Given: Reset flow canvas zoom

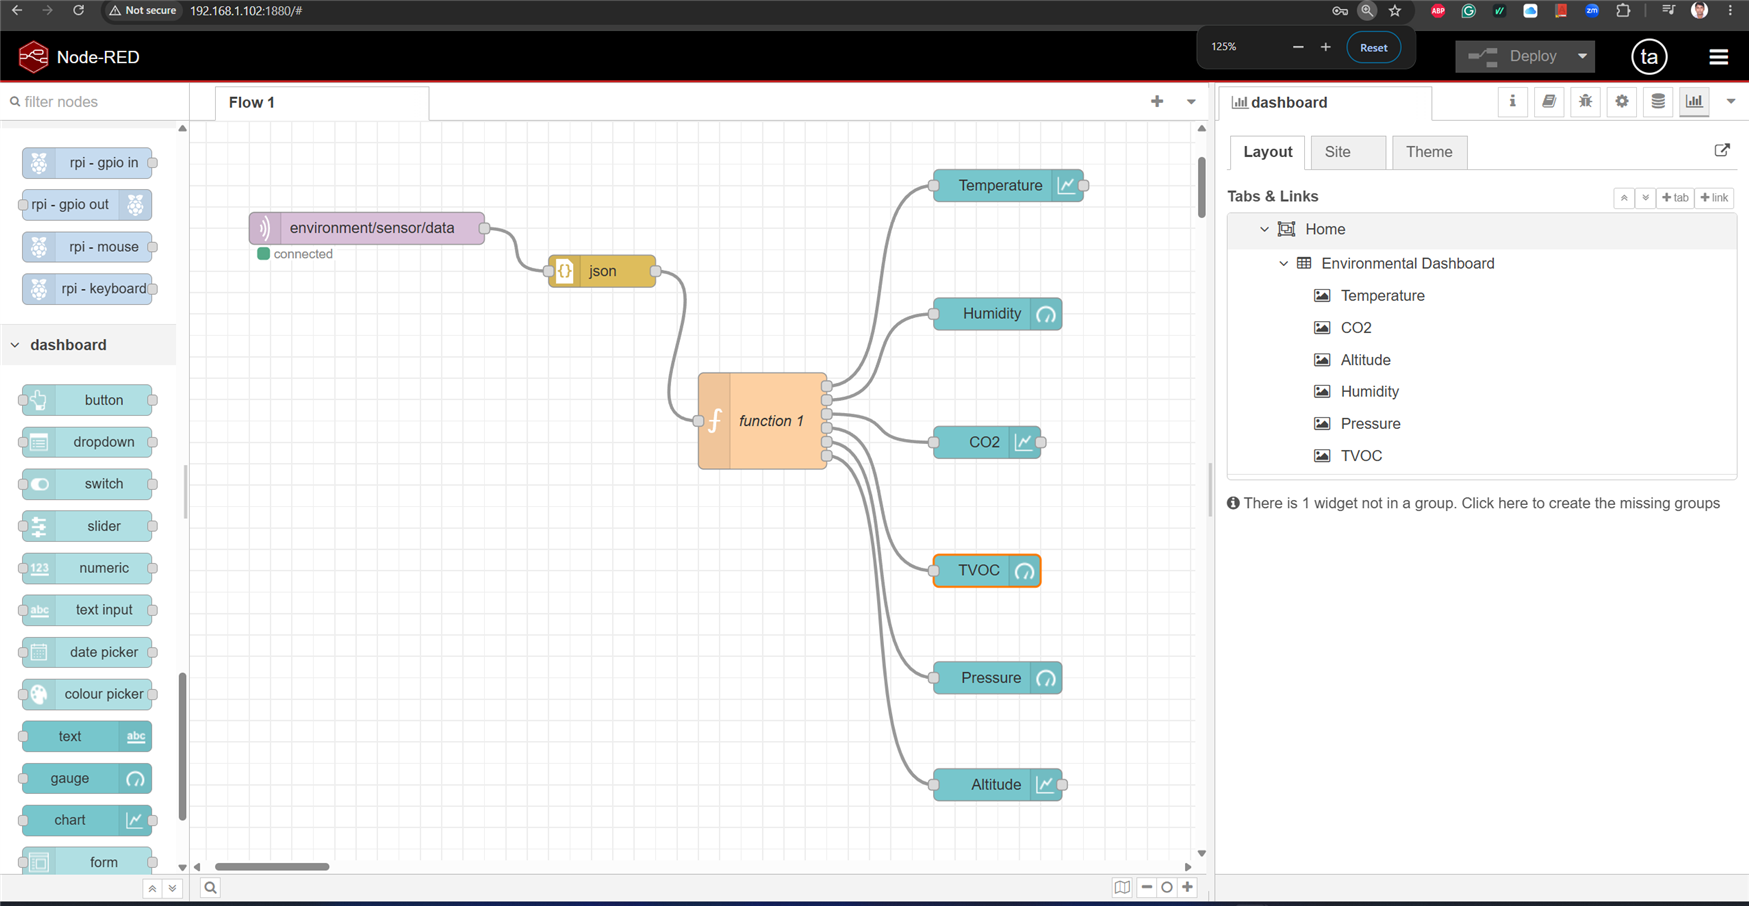Looking at the screenshot, I should click(x=1167, y=887).
